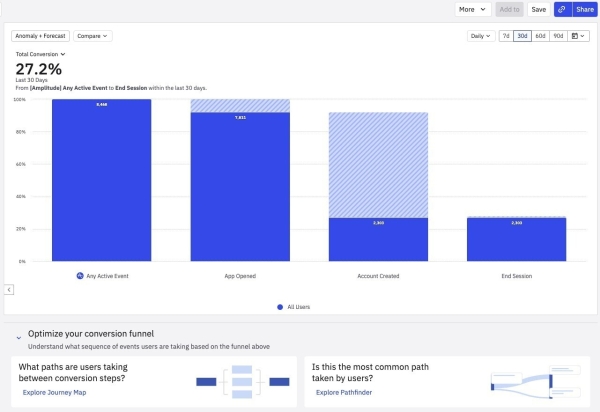Select the 90d time range

(558, 36)
